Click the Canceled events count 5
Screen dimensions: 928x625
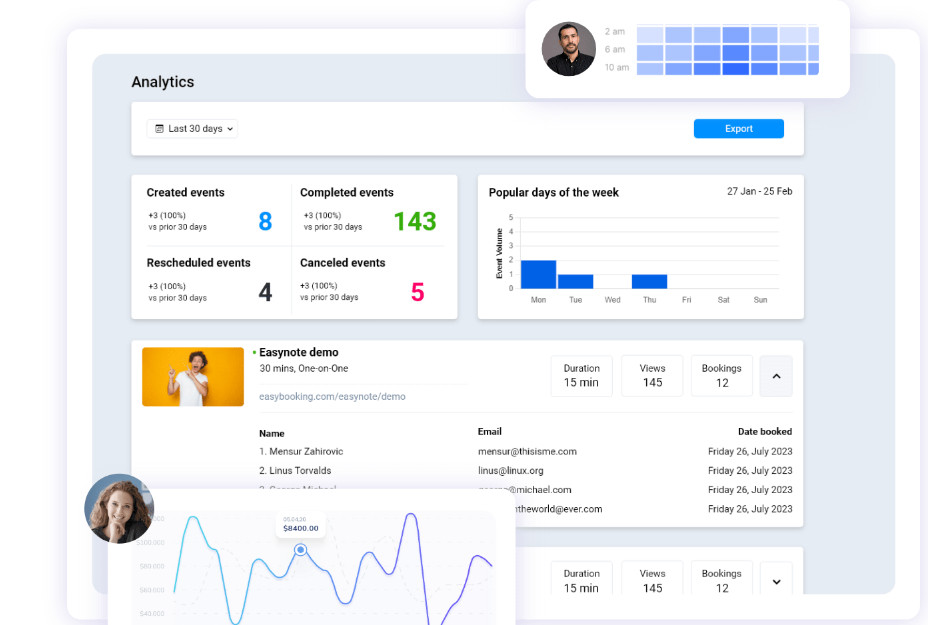(418, 292)
